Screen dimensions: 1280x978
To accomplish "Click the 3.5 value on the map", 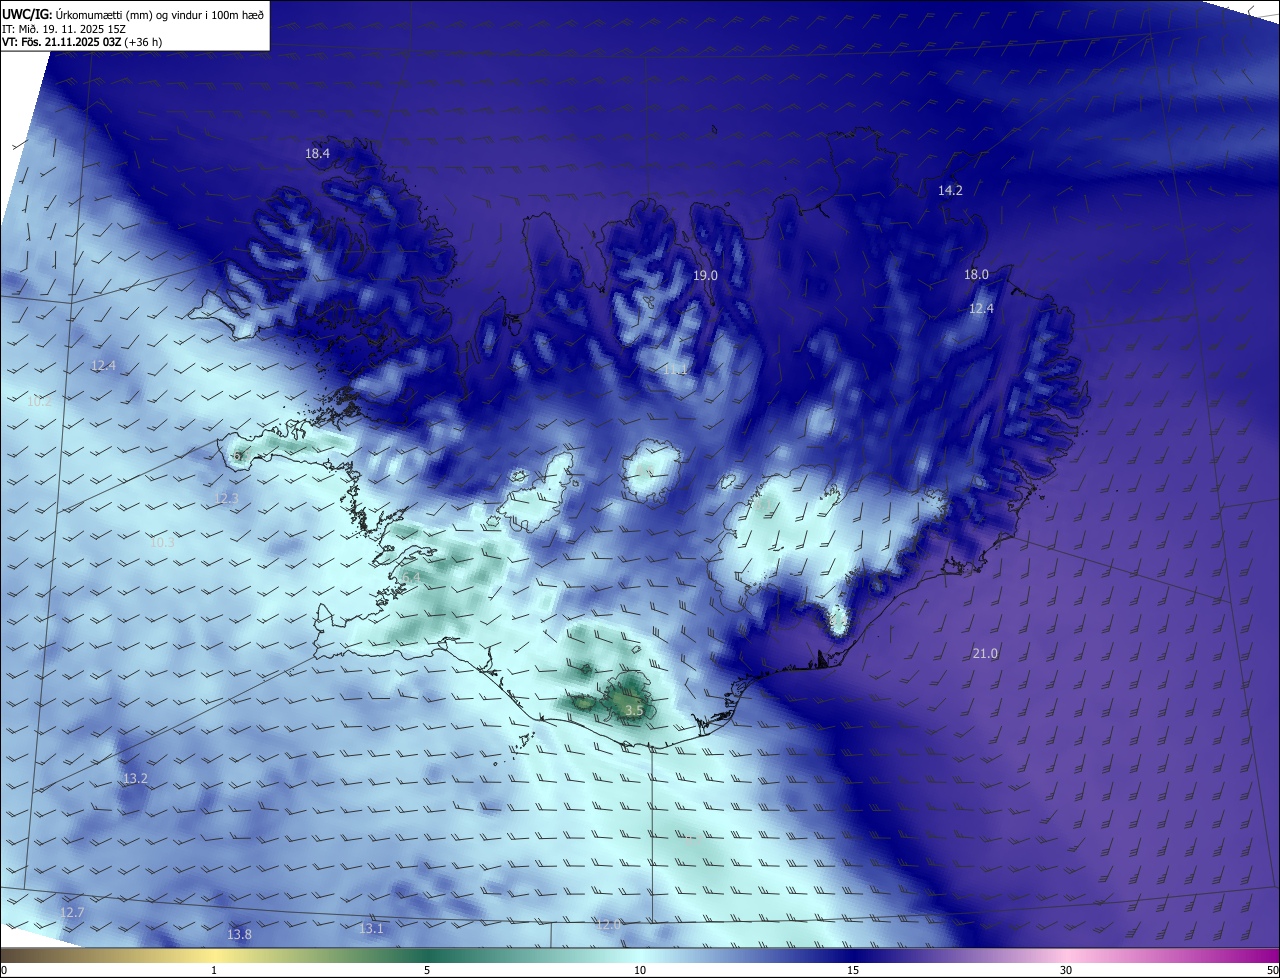I will tap(634, 711).
